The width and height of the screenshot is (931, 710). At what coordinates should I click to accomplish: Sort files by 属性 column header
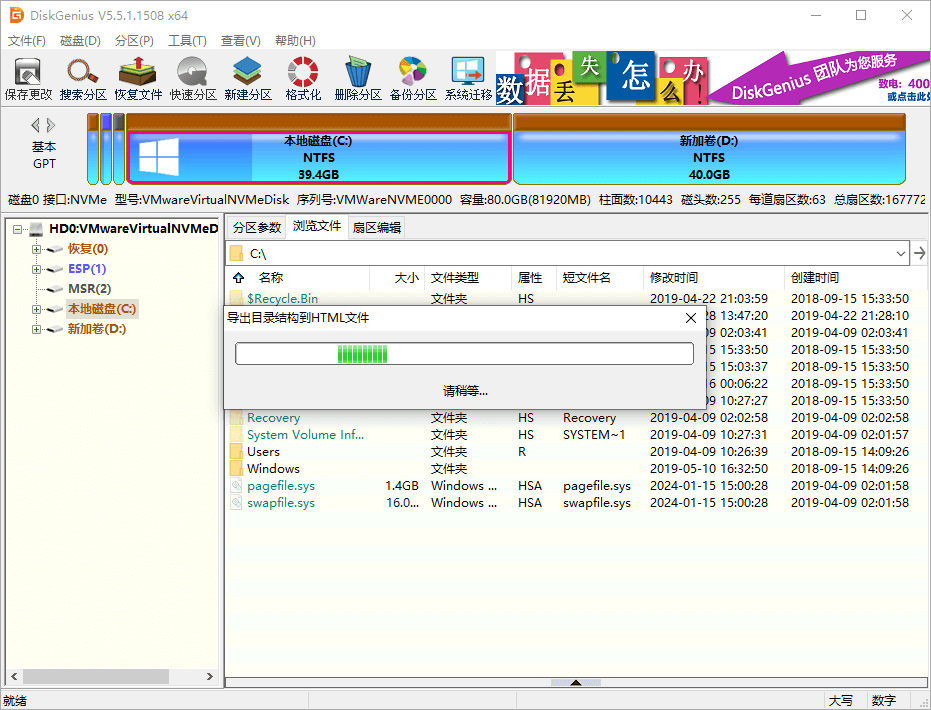pyautogui.click(x=530, y=277)
